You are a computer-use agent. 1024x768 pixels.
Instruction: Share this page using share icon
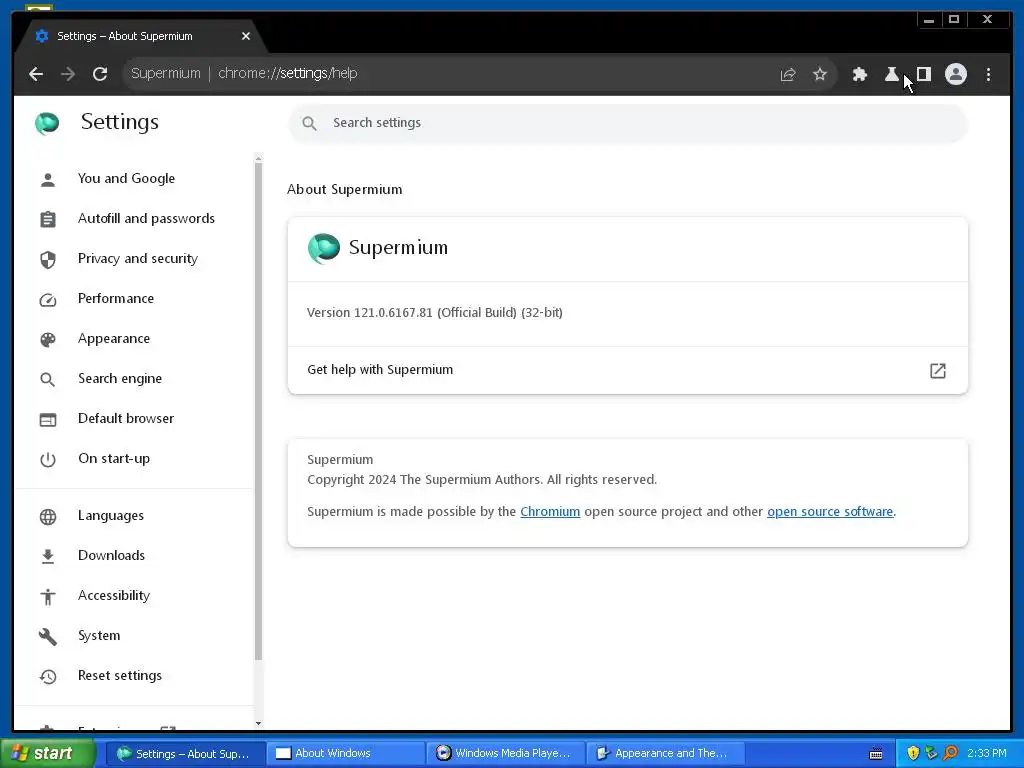[x=788, y=74]
